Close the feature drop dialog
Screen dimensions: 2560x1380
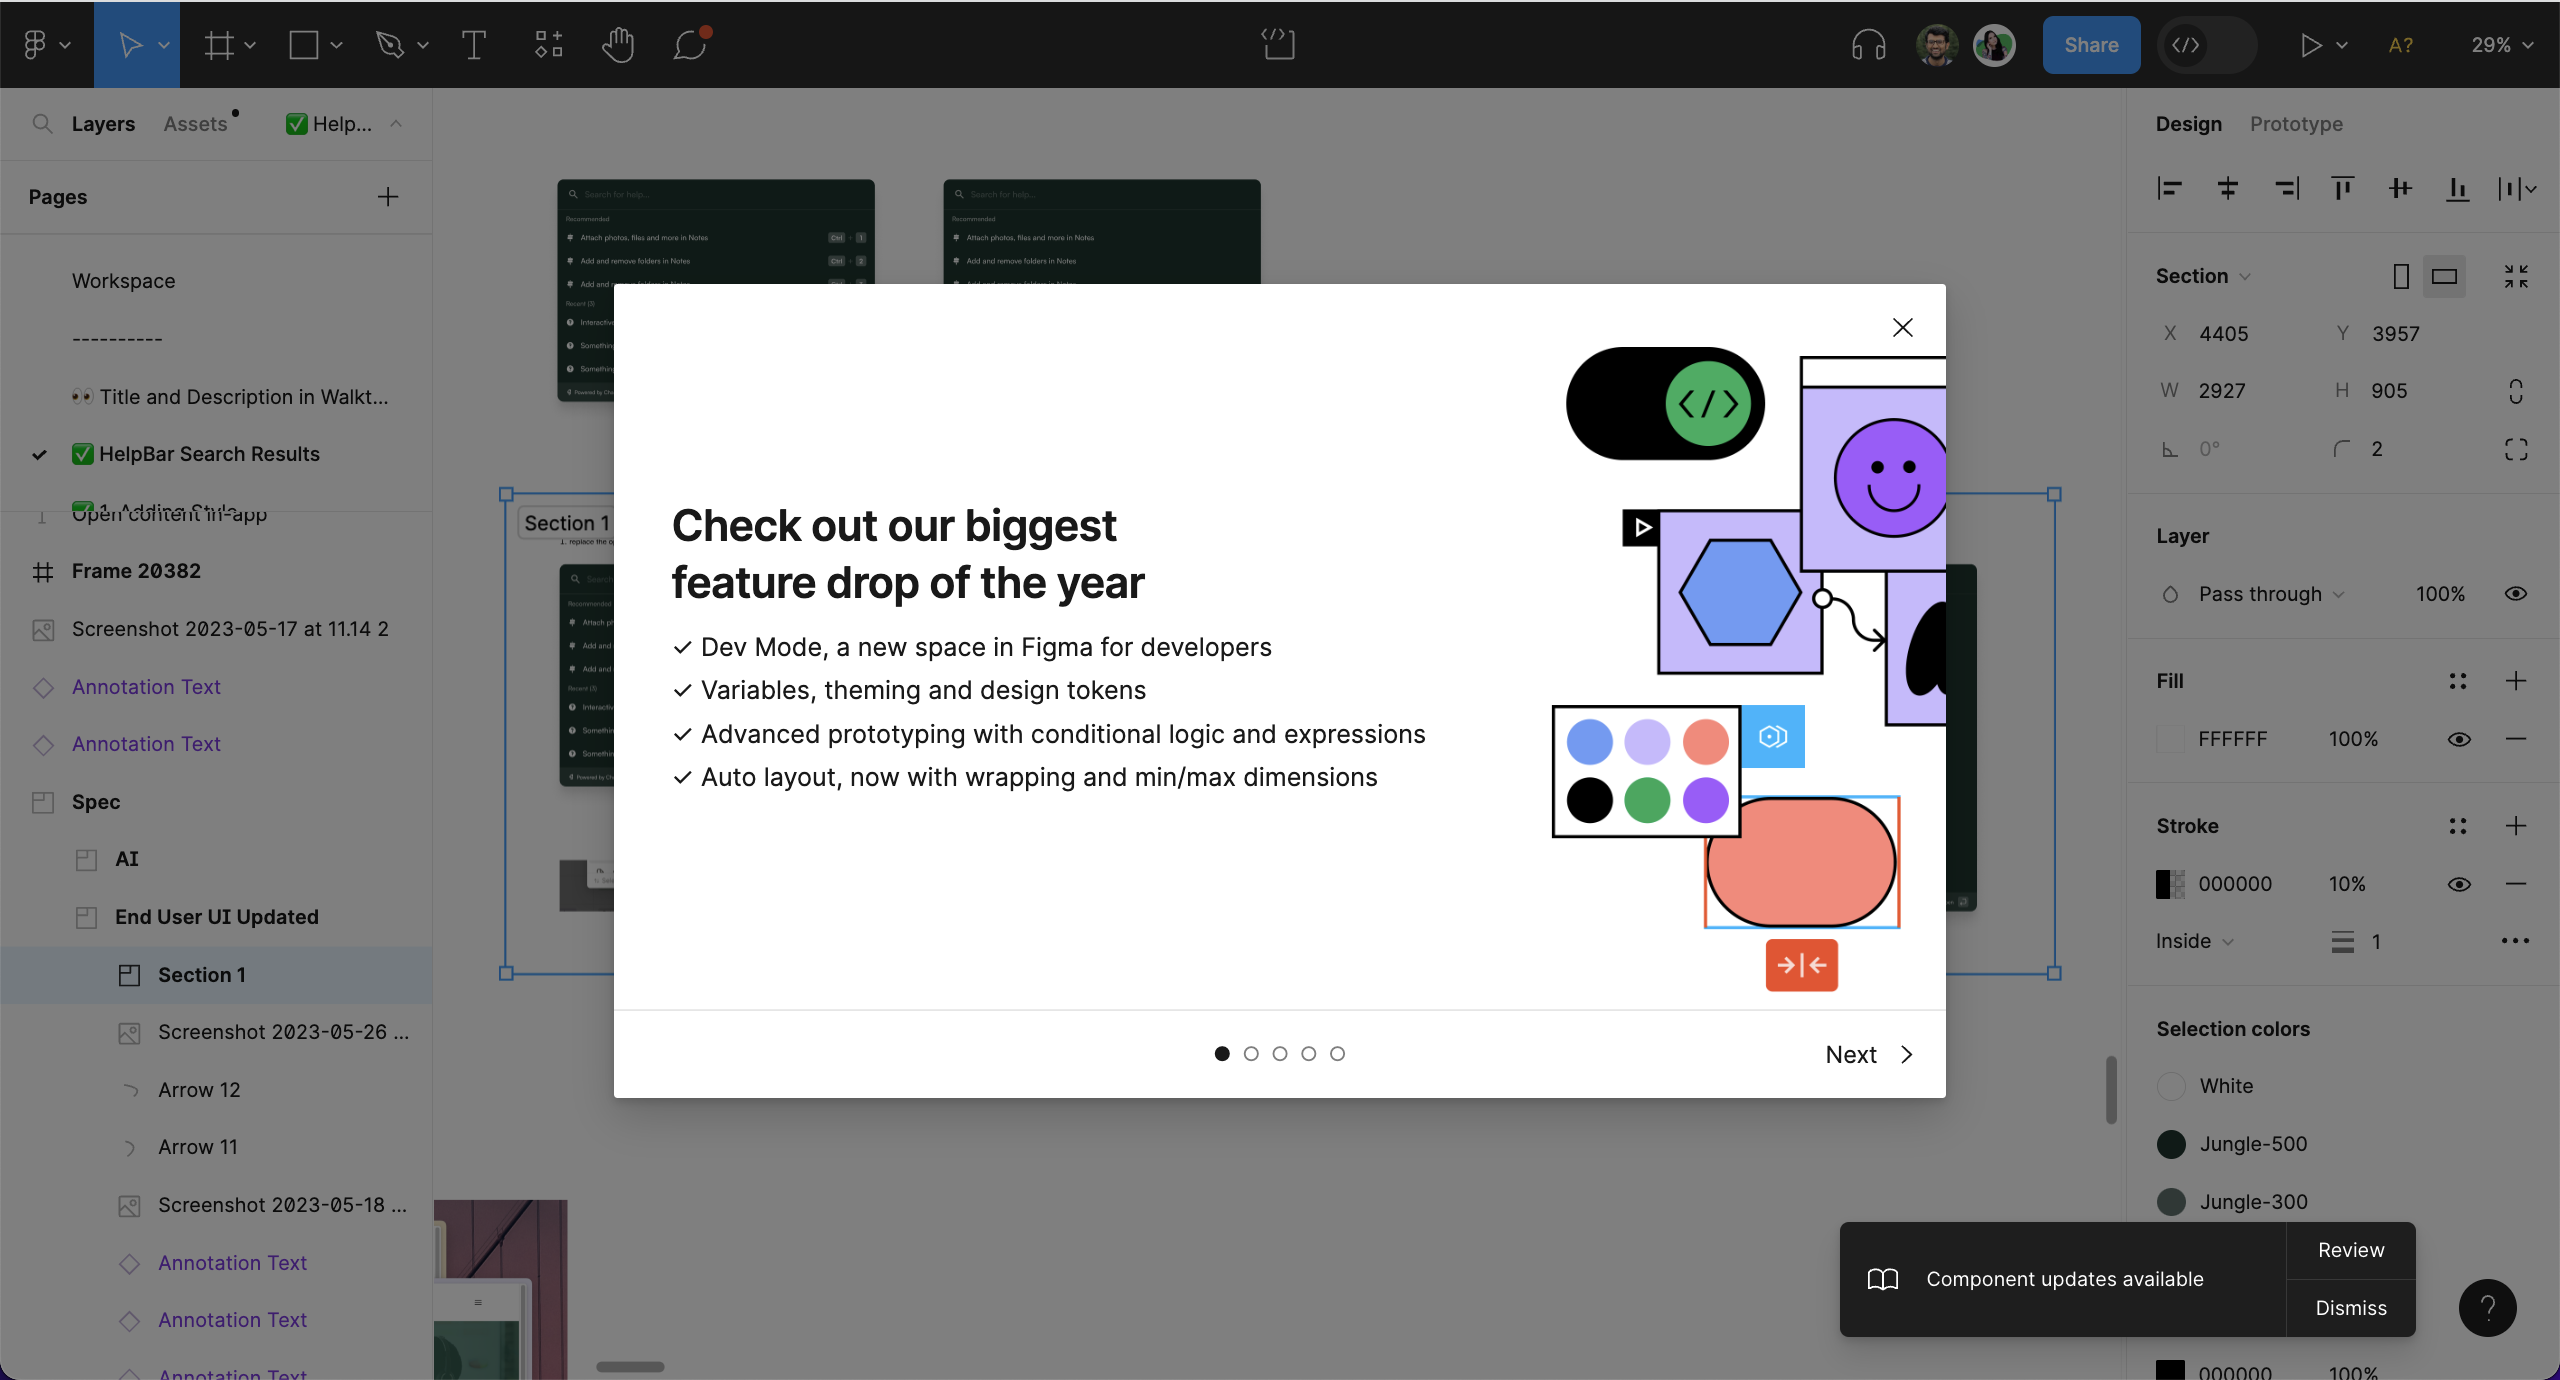click(x=1902, y=328)
